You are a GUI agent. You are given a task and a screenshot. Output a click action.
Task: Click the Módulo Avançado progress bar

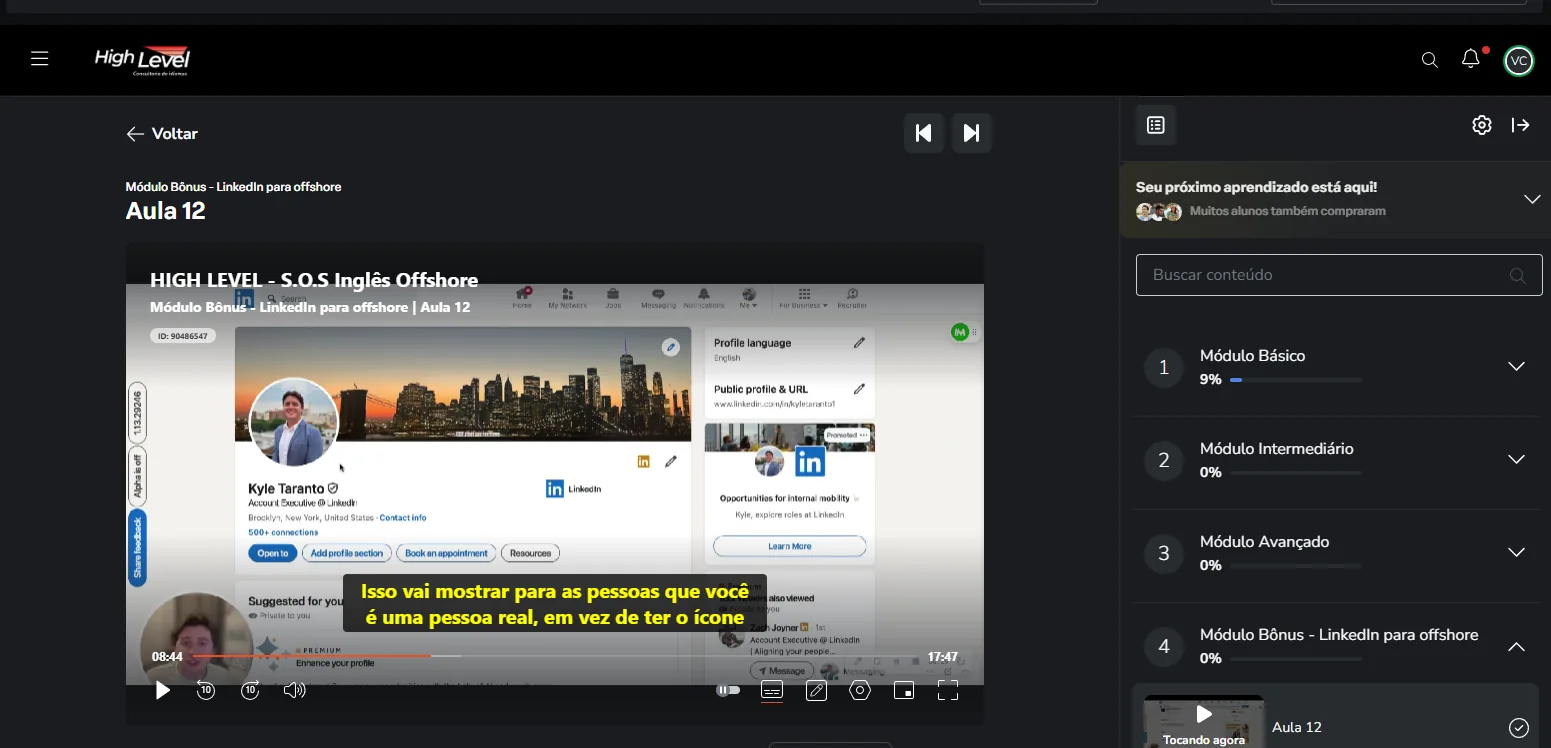pyautogui.click(x=1296, y=566)
